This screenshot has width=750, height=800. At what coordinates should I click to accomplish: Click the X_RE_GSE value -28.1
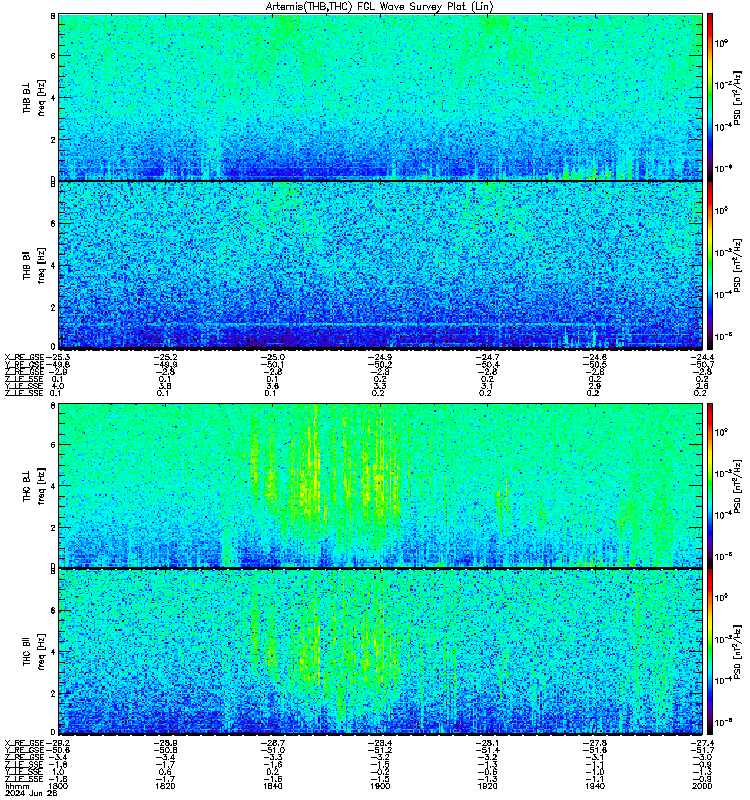pyautogui.click(x=487, y=743)
